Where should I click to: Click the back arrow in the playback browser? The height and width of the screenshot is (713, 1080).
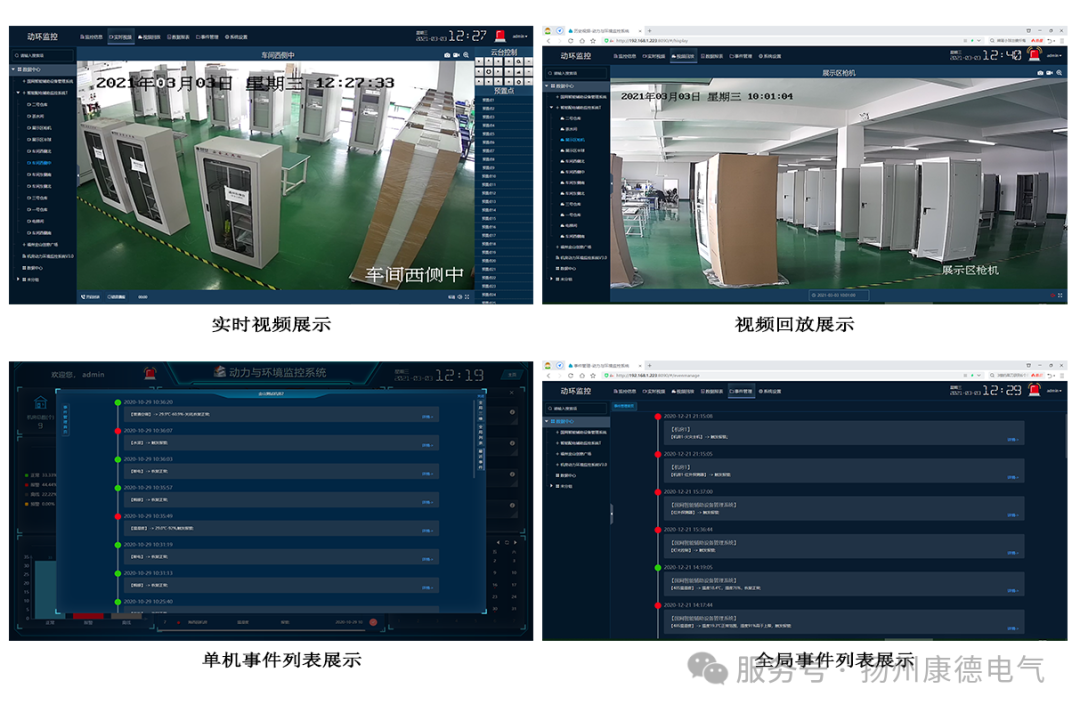pos(549,41)
